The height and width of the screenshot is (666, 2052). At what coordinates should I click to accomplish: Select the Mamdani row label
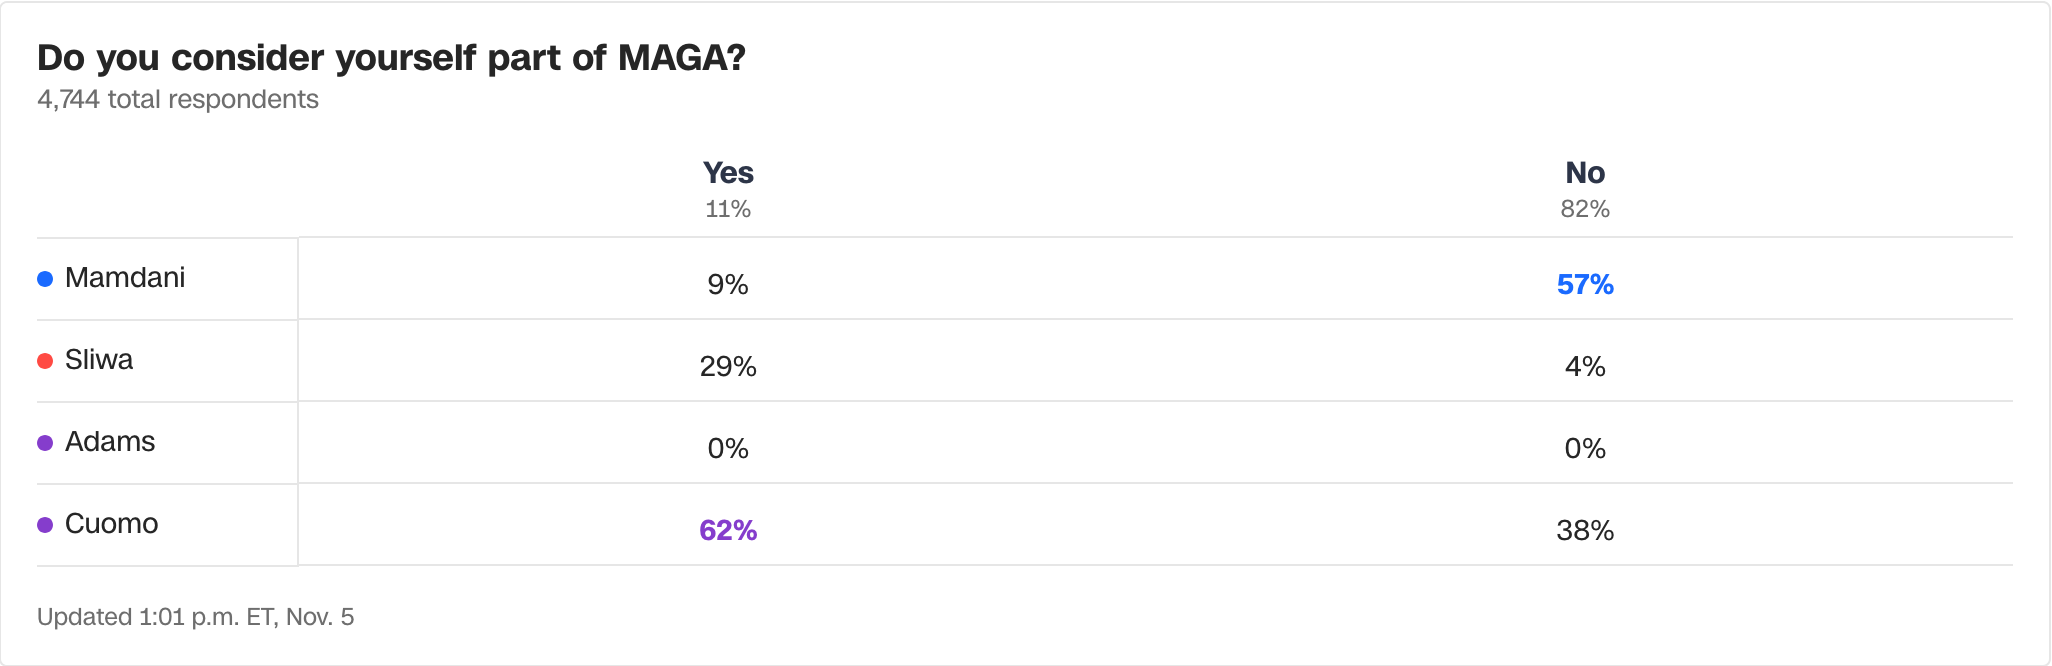click(125, 278)
